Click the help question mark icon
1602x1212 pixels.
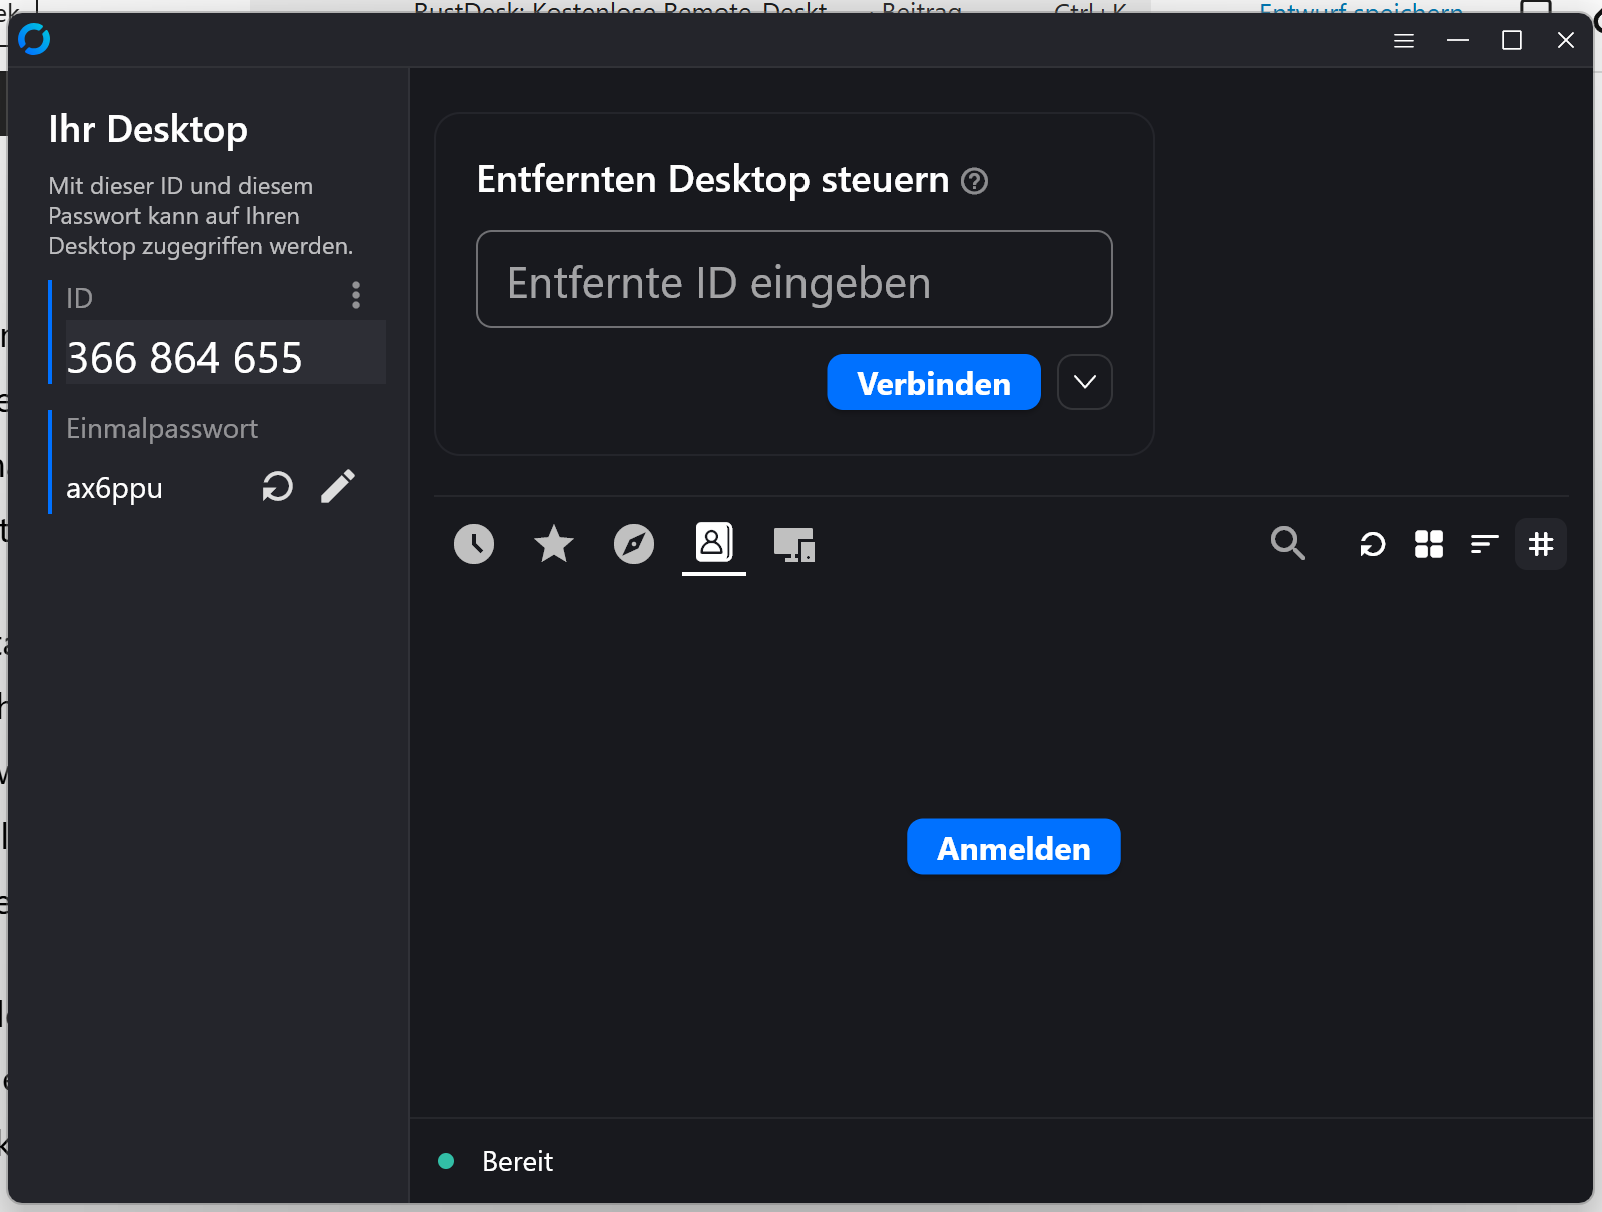(x=974, y=181)
